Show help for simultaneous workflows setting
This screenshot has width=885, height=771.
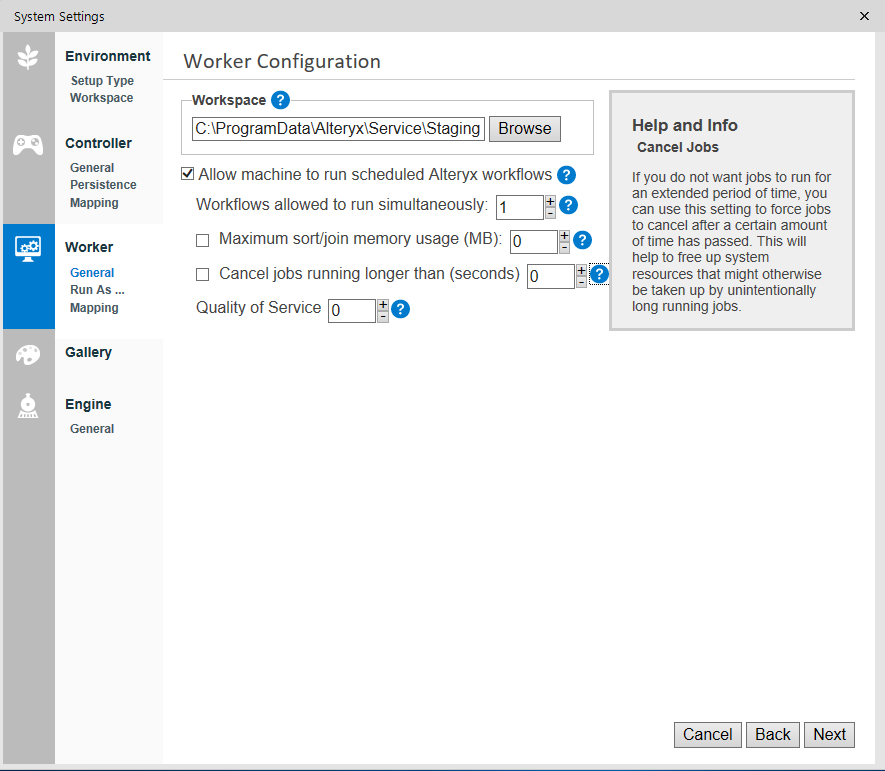point(568,205)
